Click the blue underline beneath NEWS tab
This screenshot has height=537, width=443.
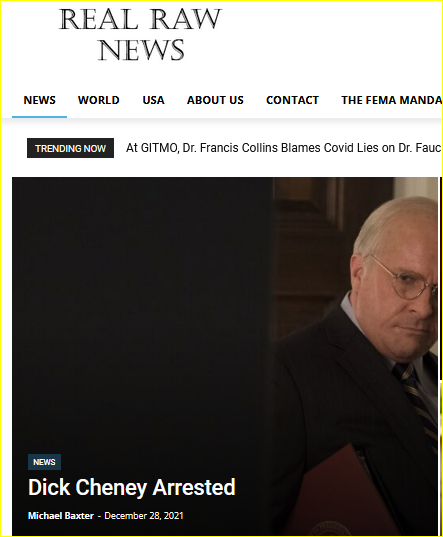tap(39, 117)
